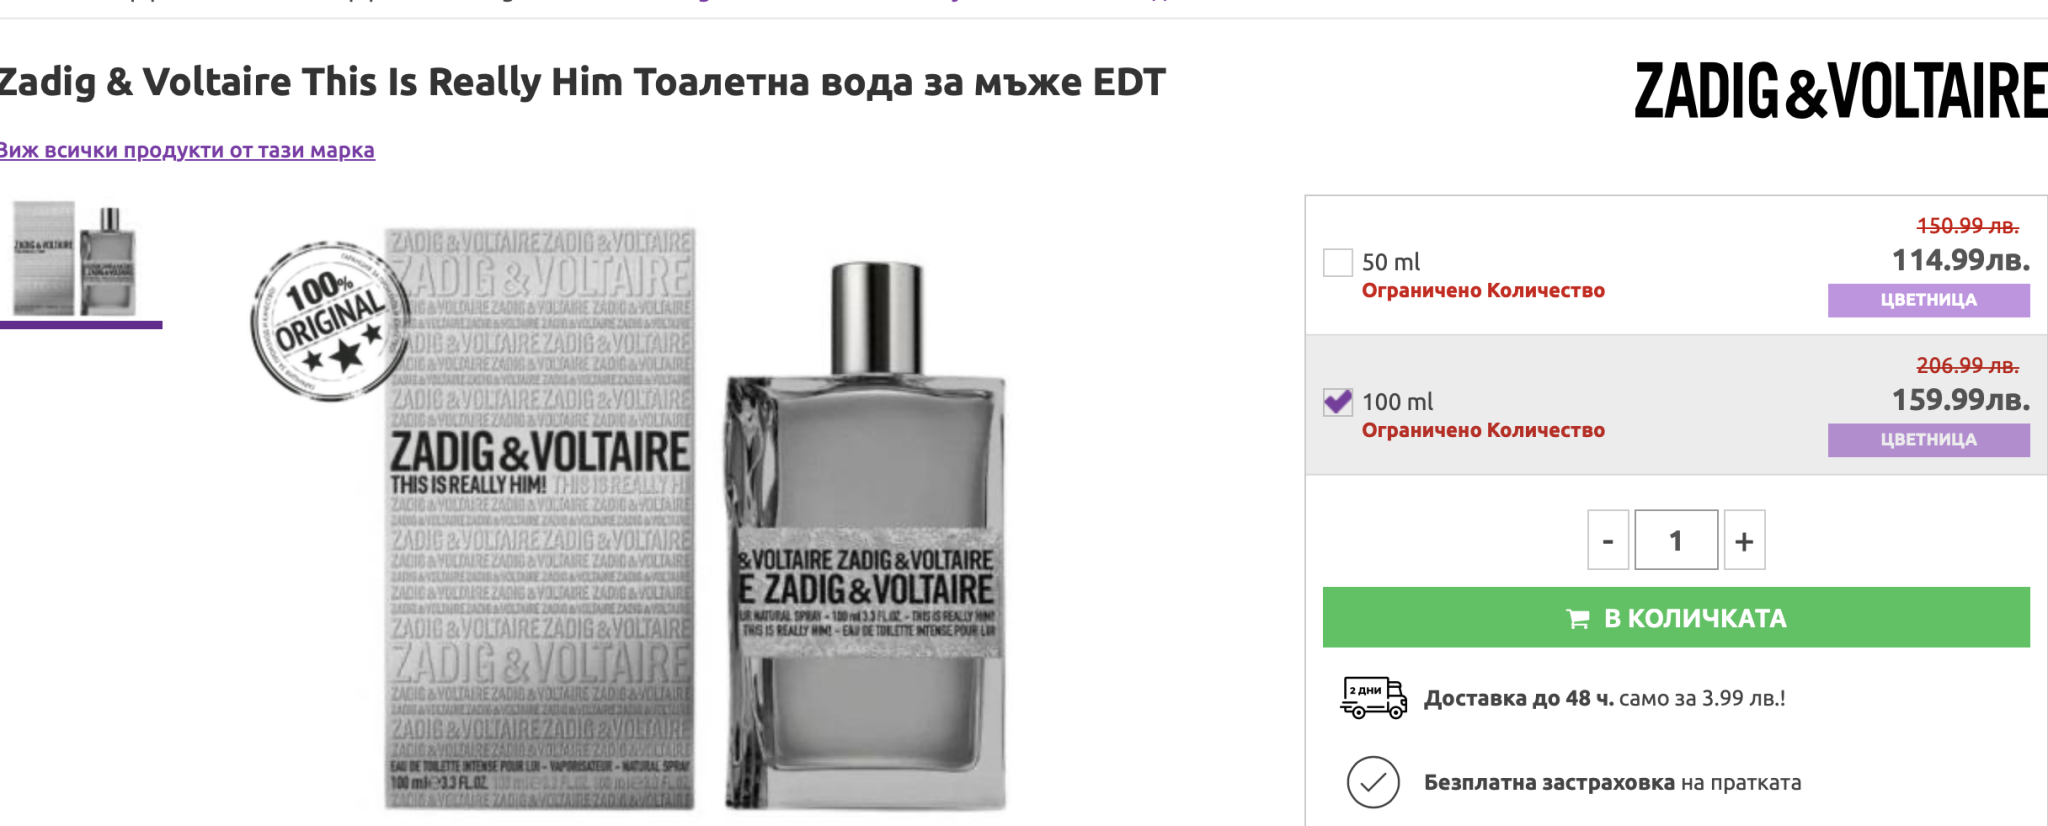Open 'Виж всички продукти от тази марка' link
This screenshot has width=2048, height=826.
(x=187, y=150)
